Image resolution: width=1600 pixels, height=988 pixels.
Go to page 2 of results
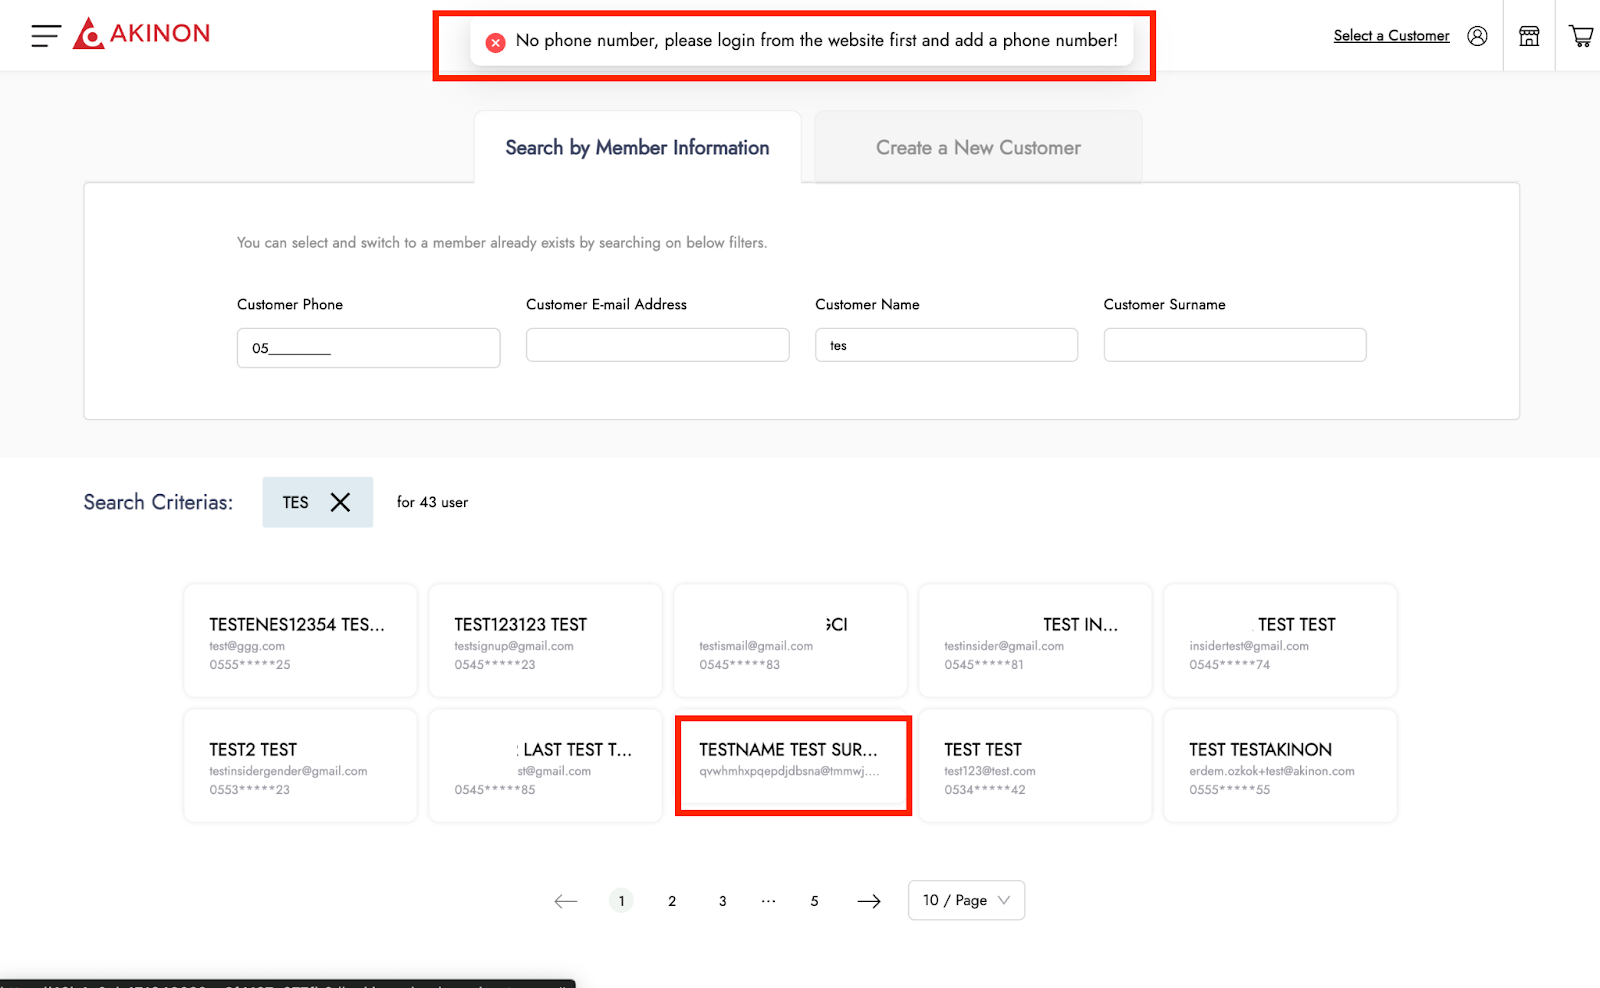pos(672,901)
